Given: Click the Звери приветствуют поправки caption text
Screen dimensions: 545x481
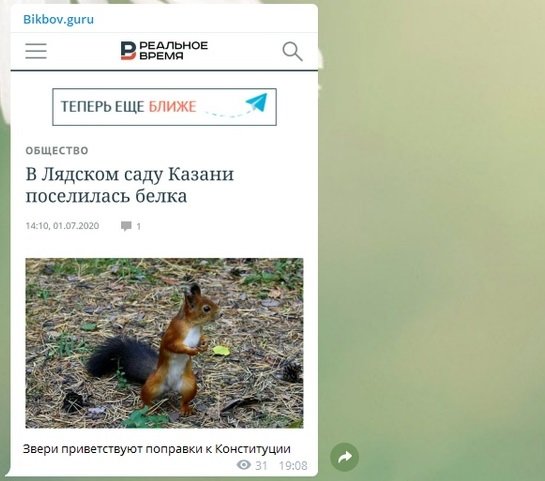Looking at the screenshot, I should (x=156, y=449).
